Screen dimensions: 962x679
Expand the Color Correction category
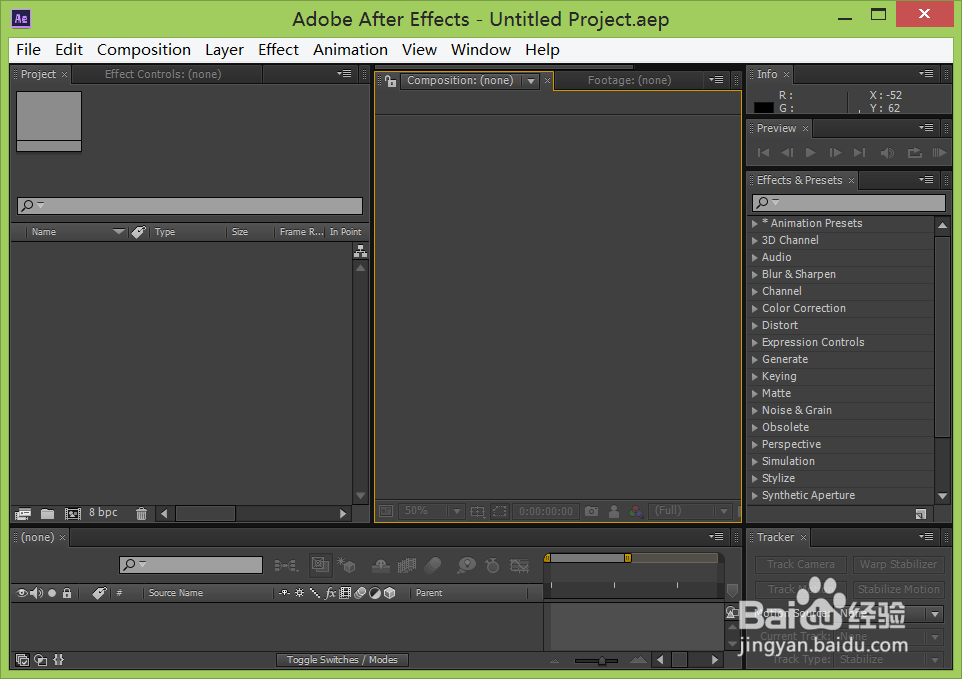(x=755, y=309)
